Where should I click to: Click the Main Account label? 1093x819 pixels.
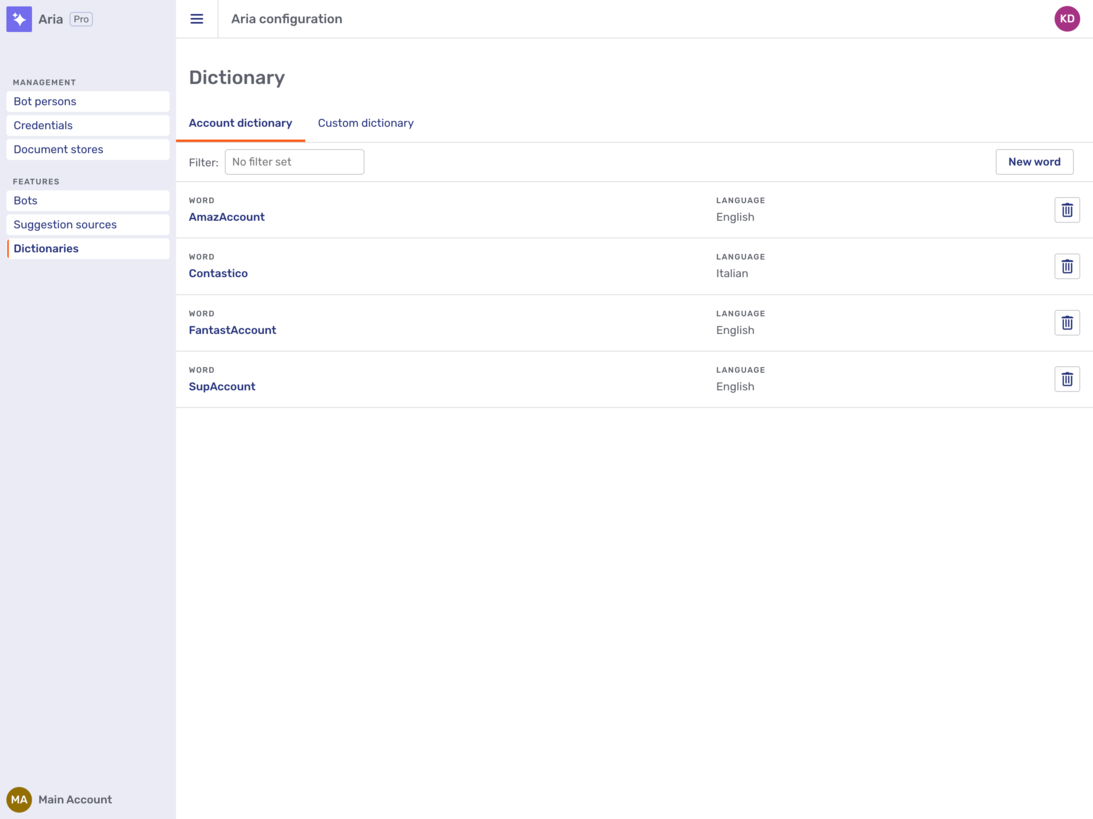[75, 799]
